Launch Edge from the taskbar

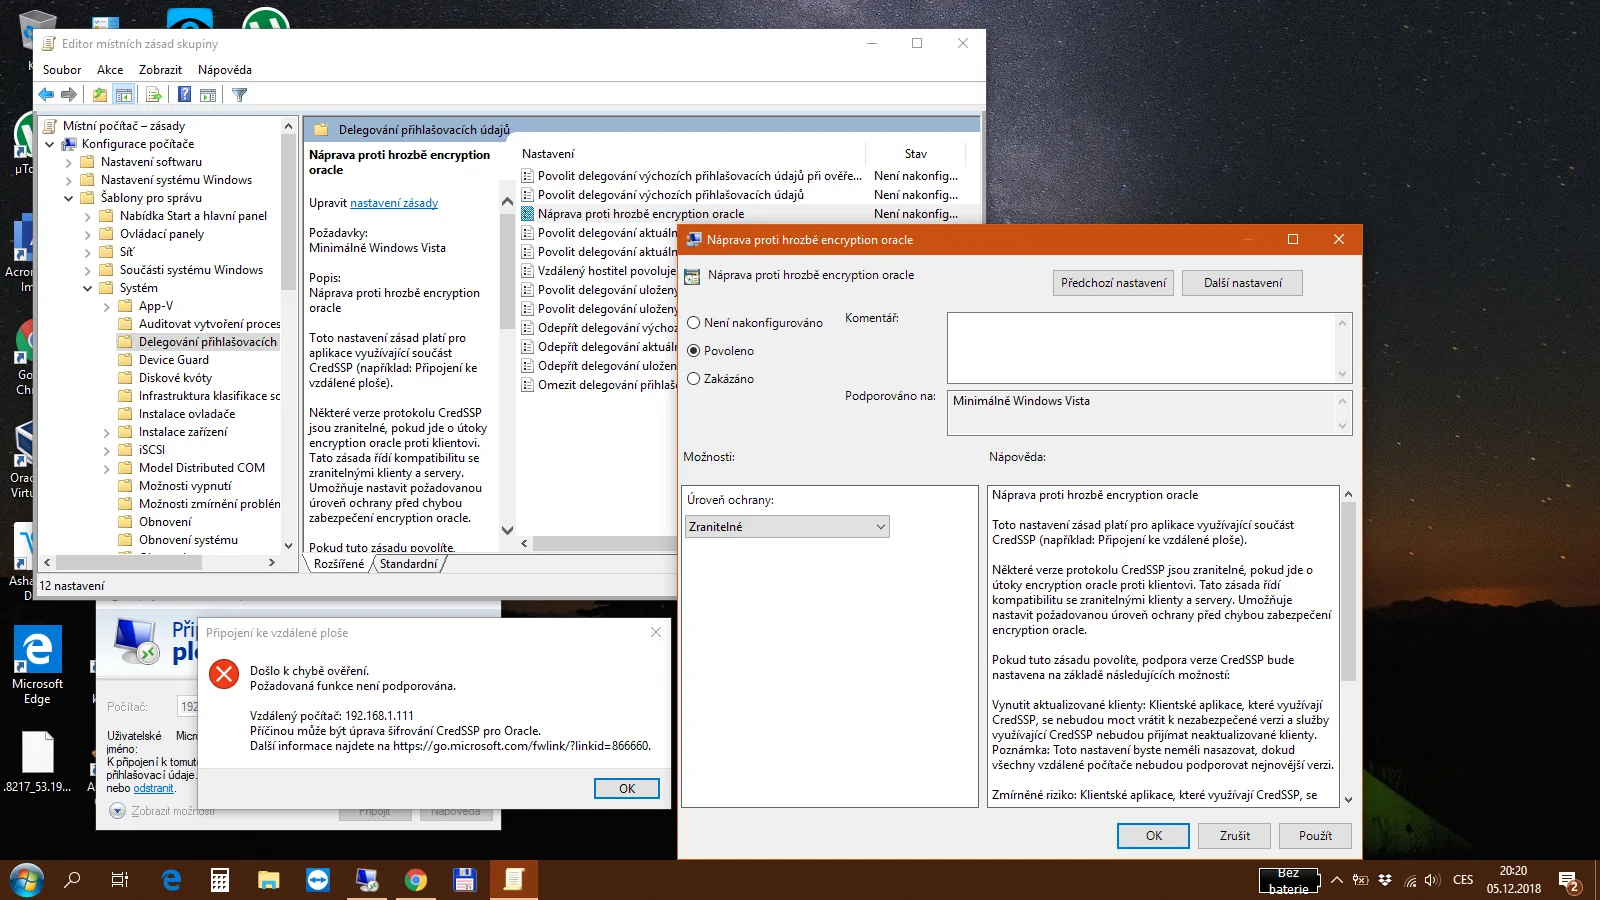(x=171, y=880)
